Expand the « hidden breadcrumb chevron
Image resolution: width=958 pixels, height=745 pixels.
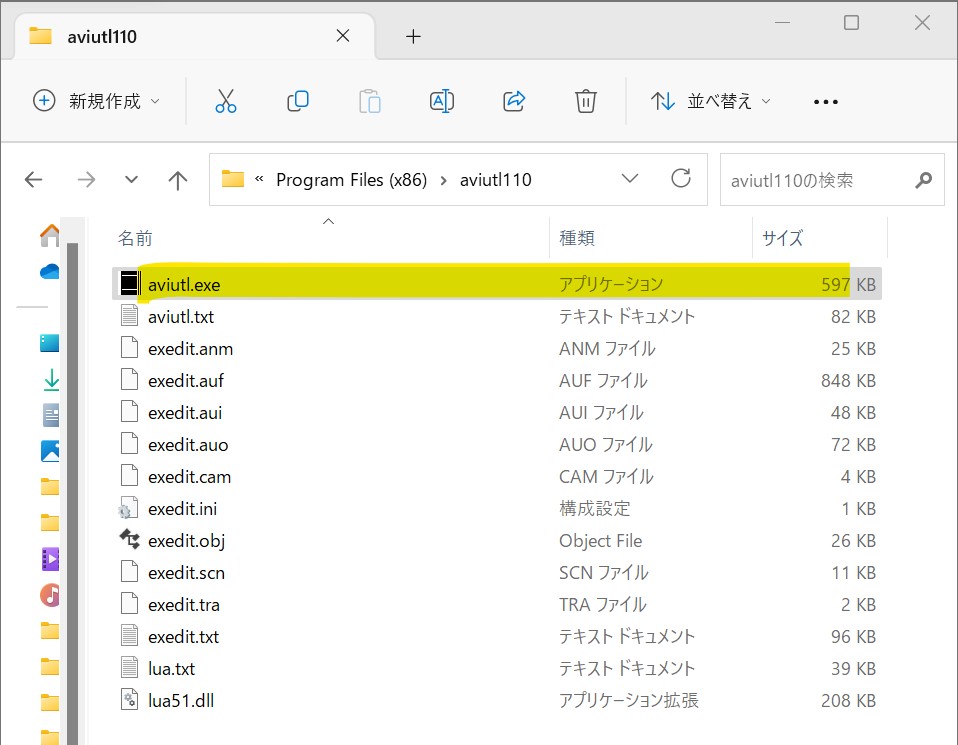pyautogui.click(x=259, y=179)
